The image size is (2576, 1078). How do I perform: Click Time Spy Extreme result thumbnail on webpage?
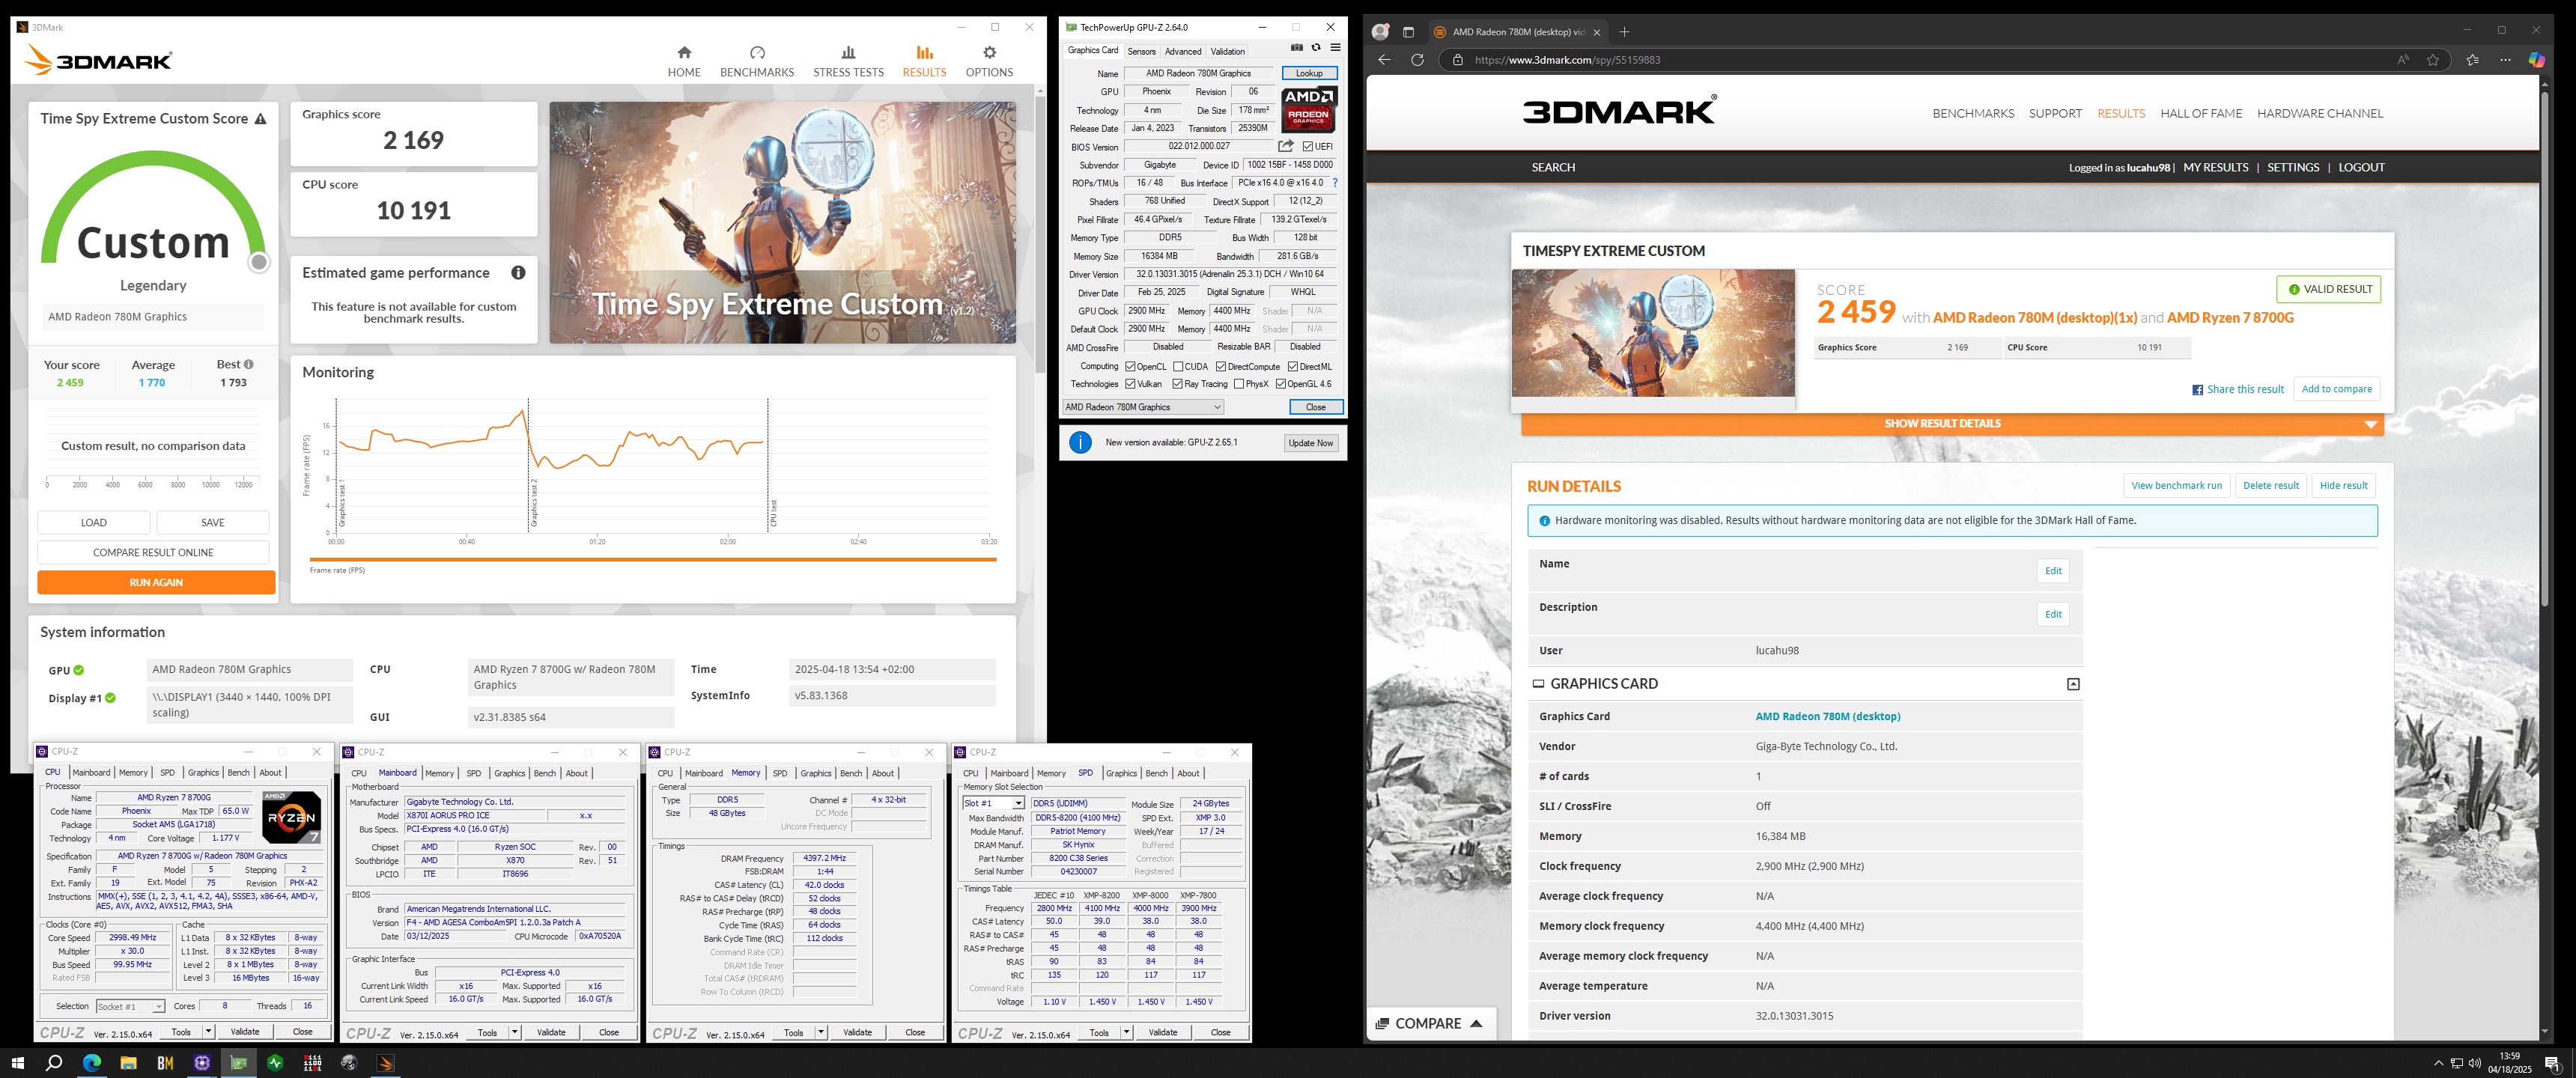1653,333
